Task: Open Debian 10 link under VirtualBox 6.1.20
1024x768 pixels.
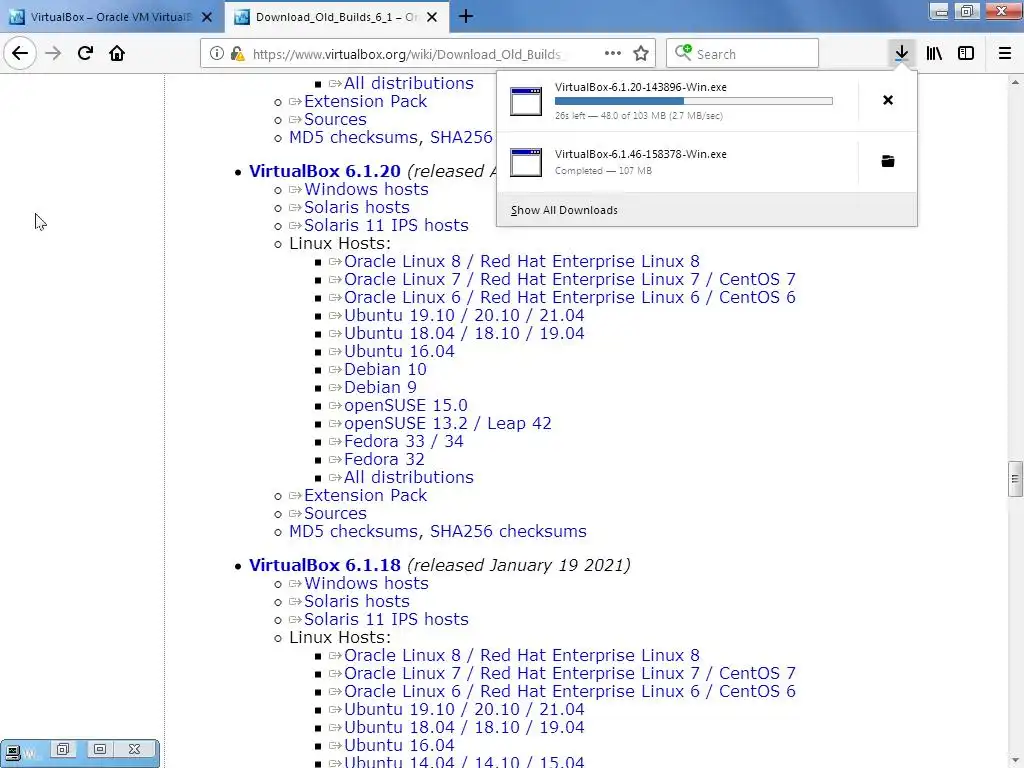Action: 385,369
